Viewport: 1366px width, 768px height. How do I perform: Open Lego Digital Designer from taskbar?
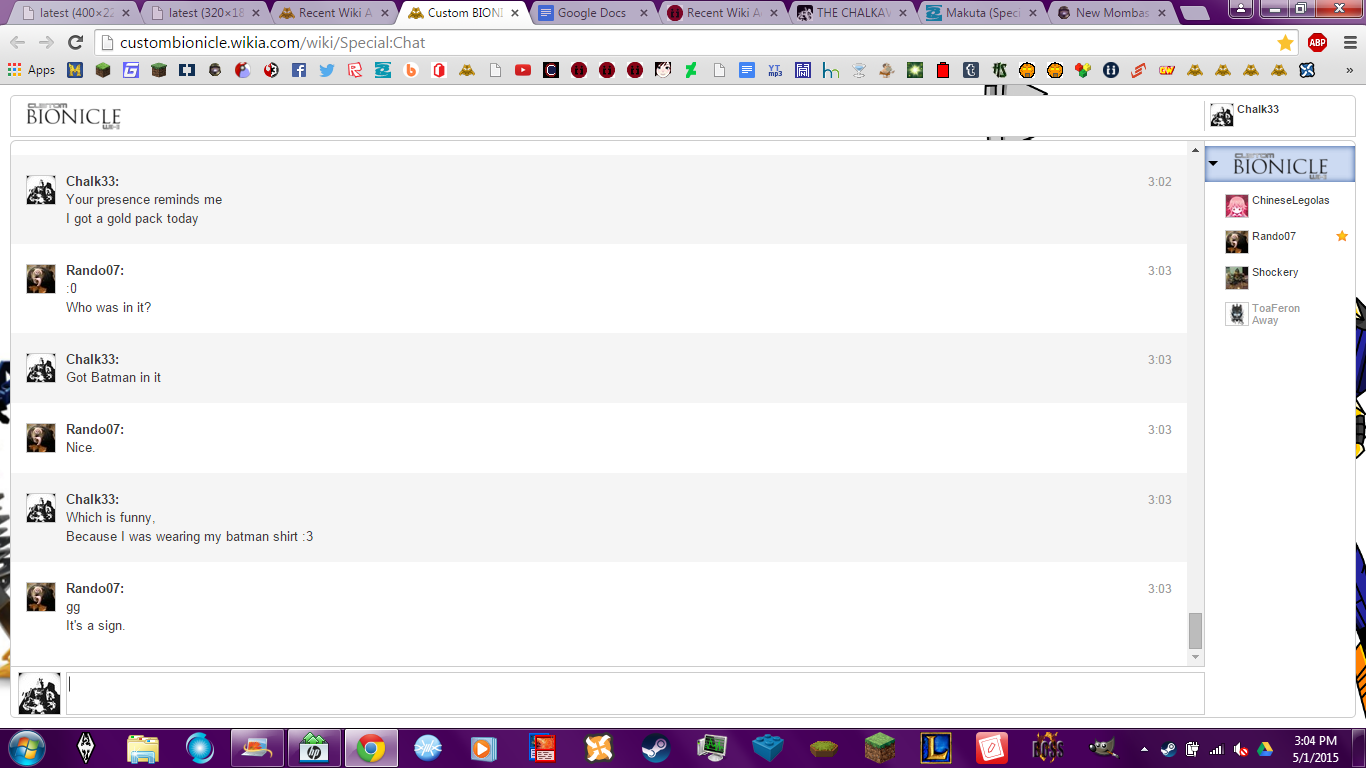pos(768,748)
